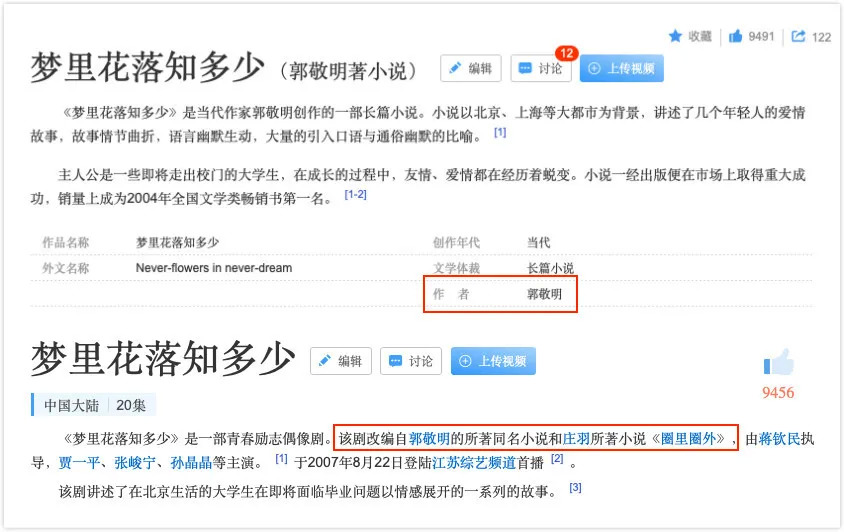Click the 收藏 star icon
844x532 pixels.
tap(676, 36)
